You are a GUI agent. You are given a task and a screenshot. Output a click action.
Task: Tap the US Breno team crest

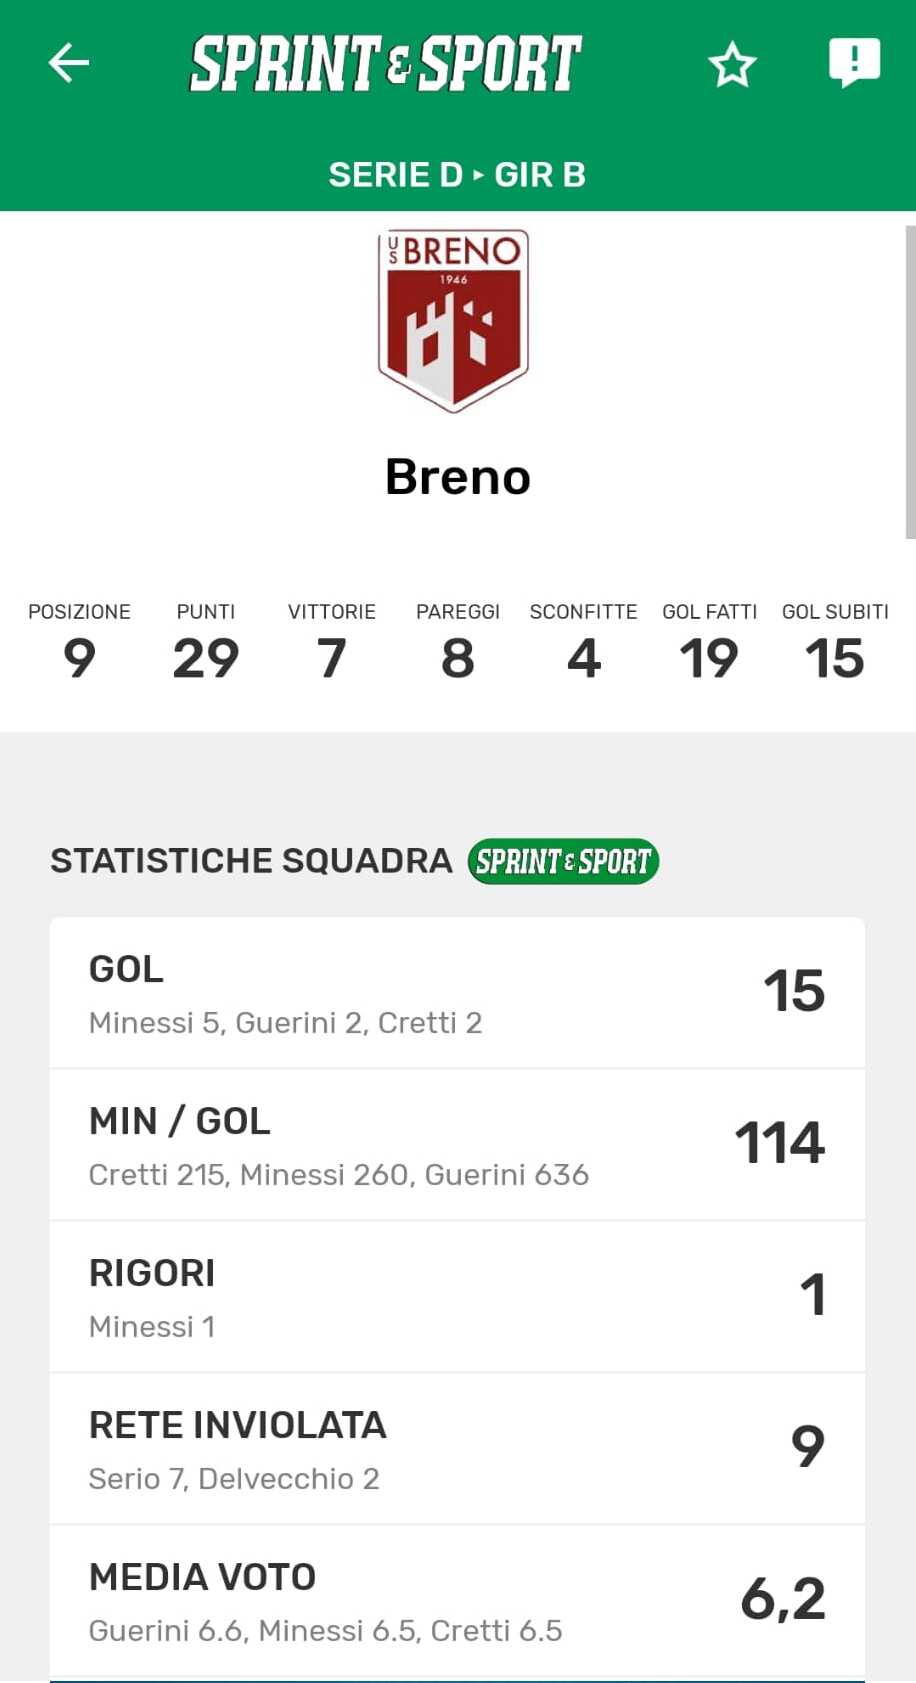[454, 320]
